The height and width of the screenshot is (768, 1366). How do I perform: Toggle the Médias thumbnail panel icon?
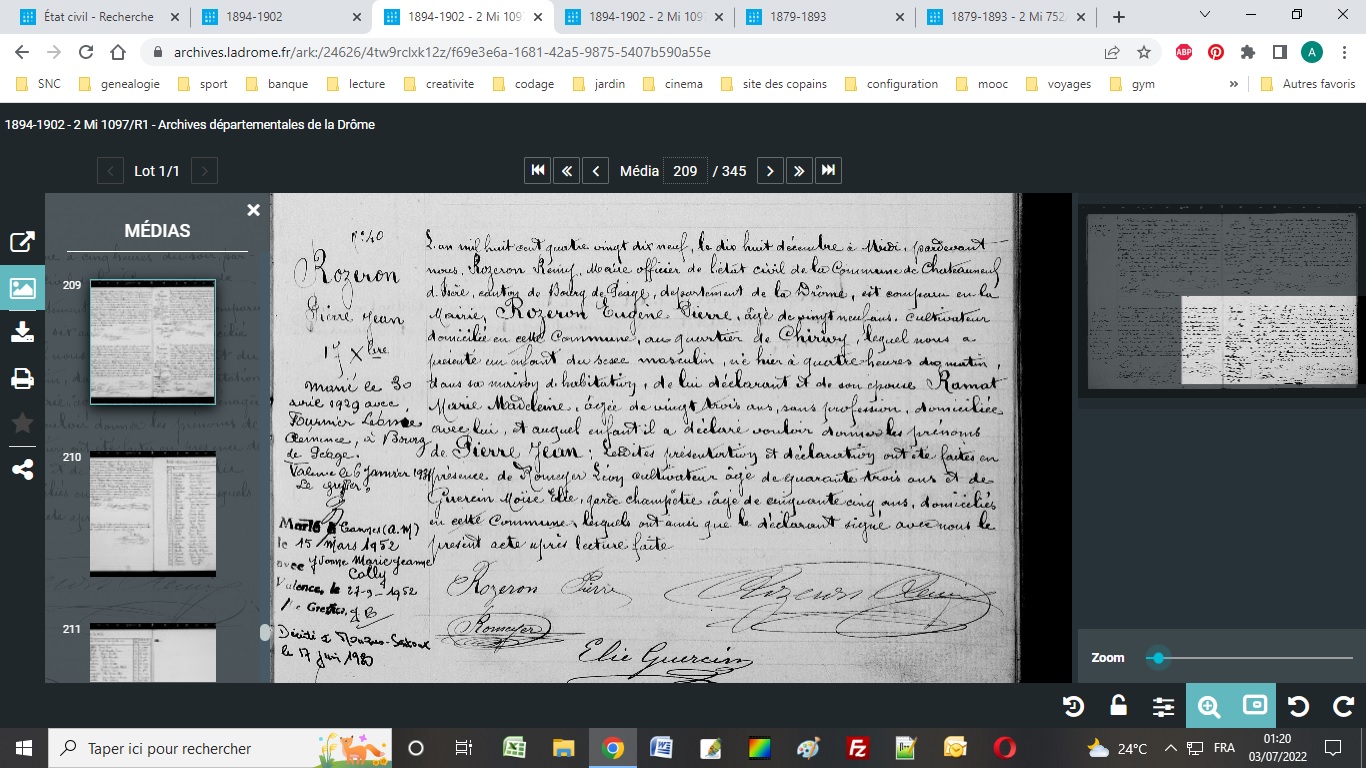(22, 288)
